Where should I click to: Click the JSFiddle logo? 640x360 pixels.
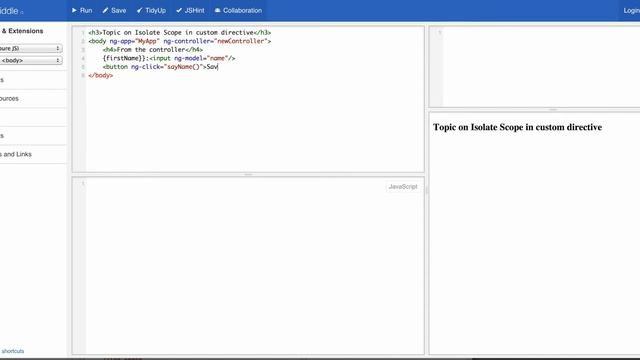(11, 11)
